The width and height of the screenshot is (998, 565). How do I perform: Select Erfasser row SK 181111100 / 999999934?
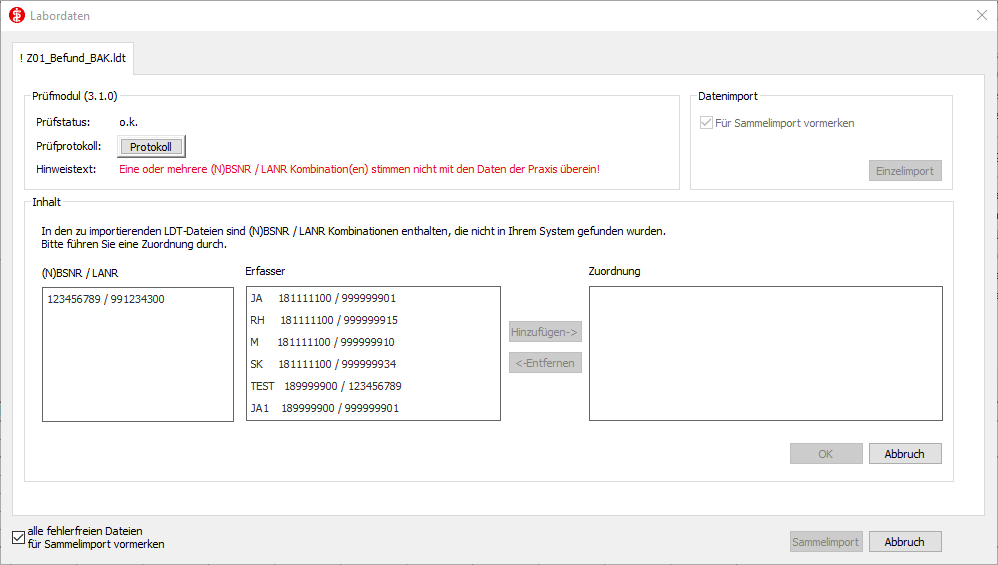point(373,364)
